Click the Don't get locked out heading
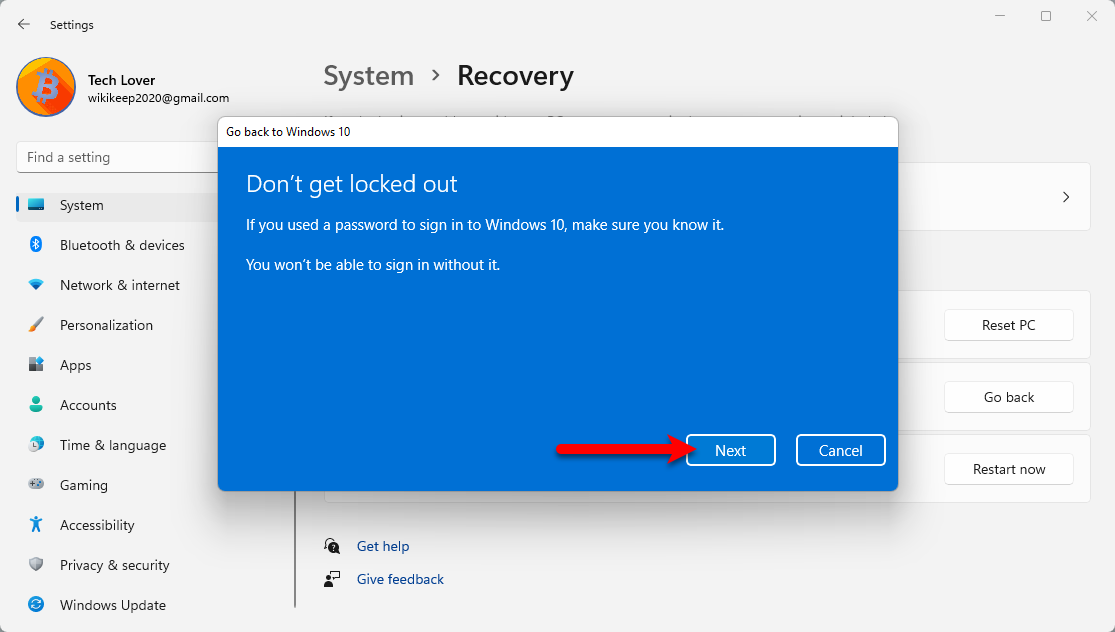This screenshot has width=1115, height=632. 351,184
